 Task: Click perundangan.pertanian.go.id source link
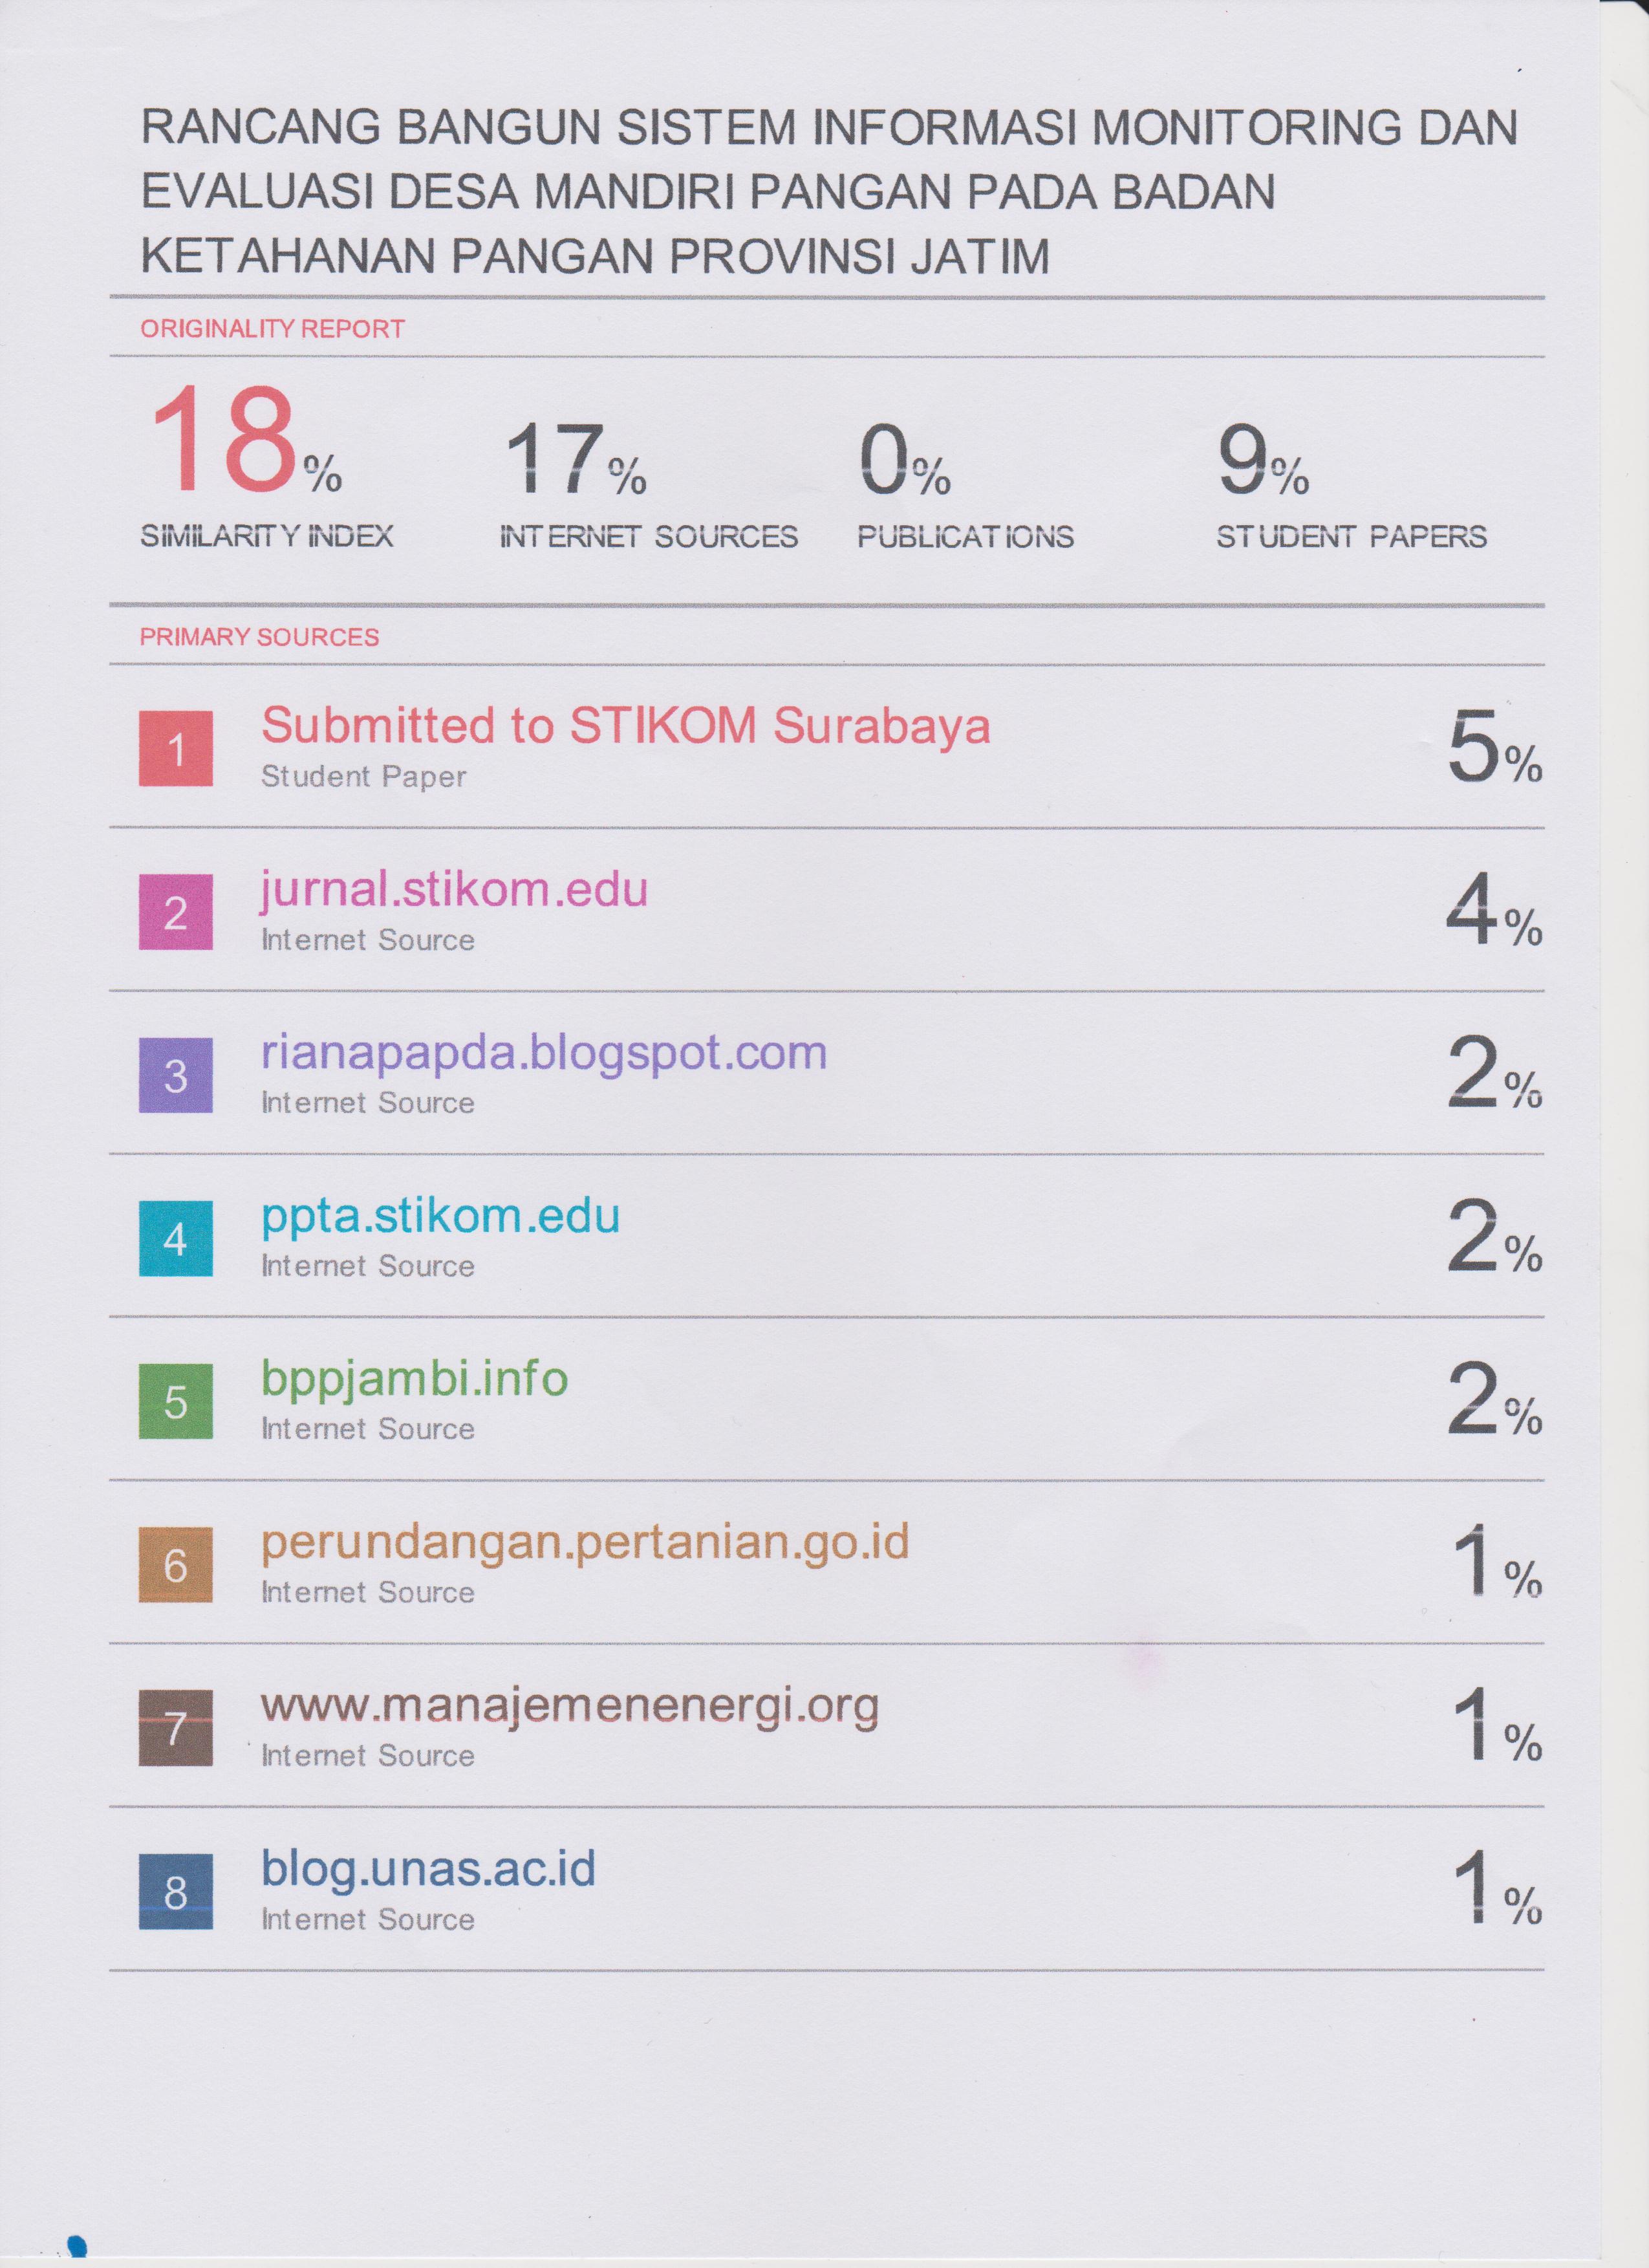tap(585, 1542)
